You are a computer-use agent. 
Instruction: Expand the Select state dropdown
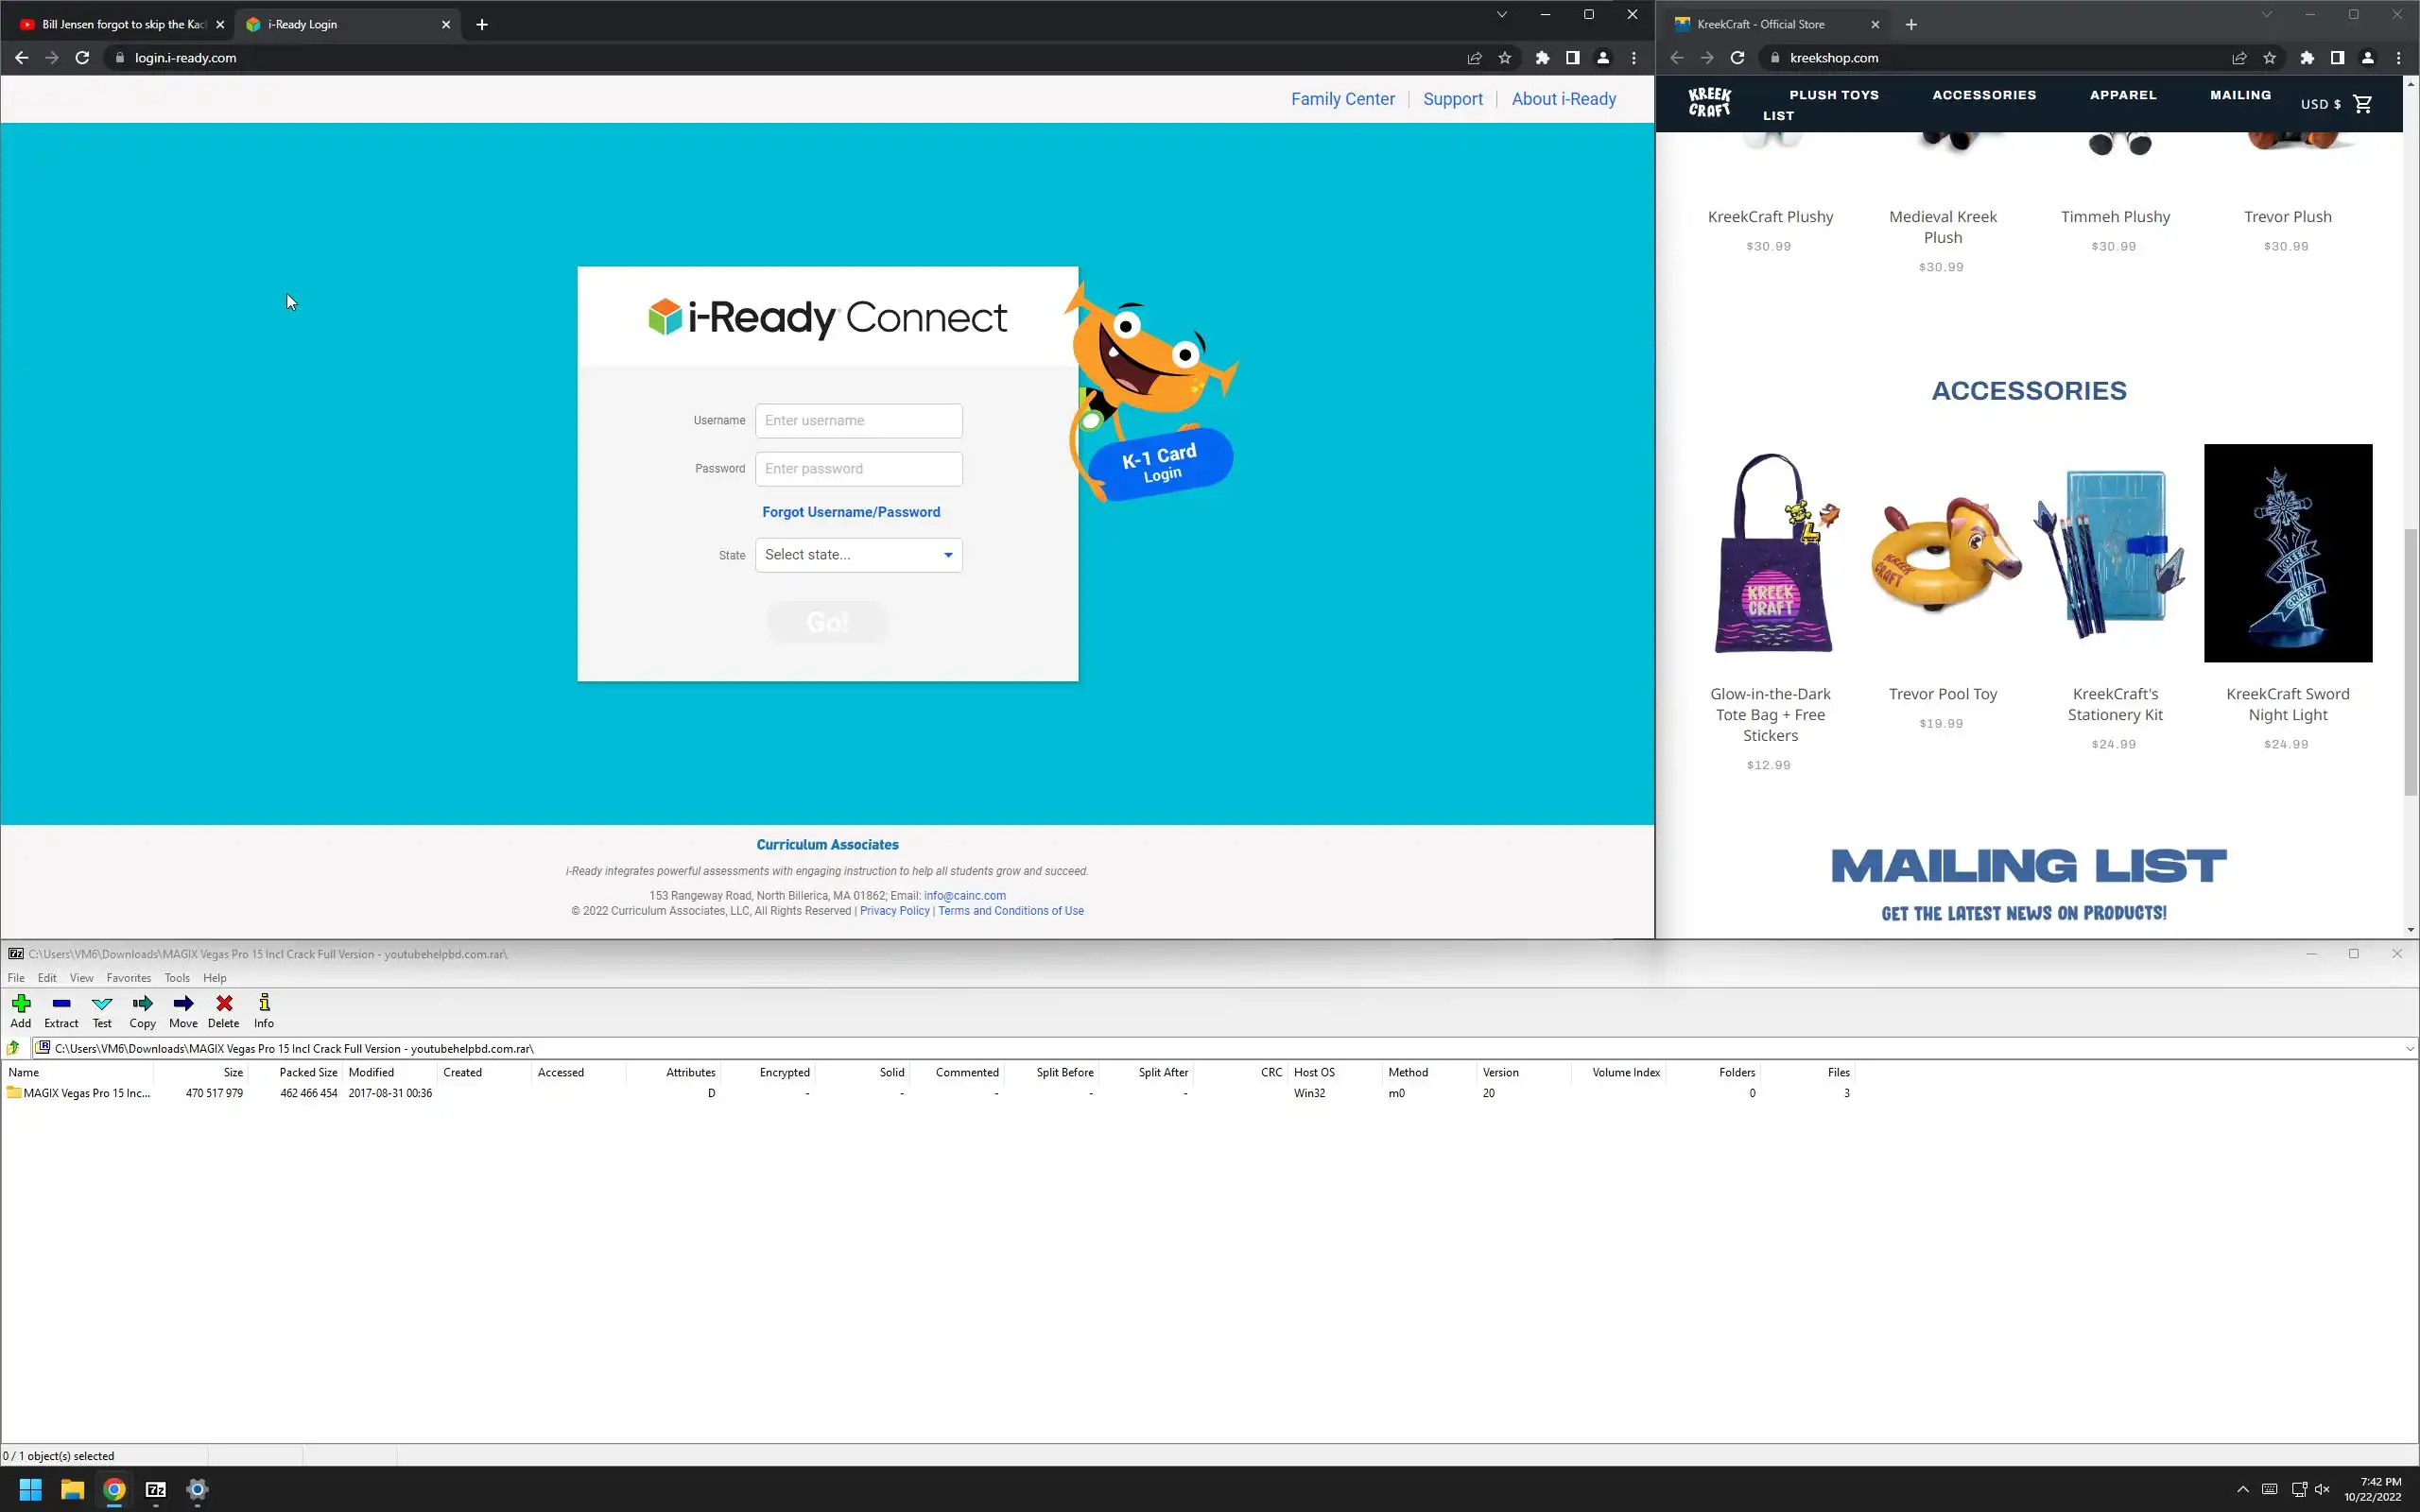(x=858, y=555)
